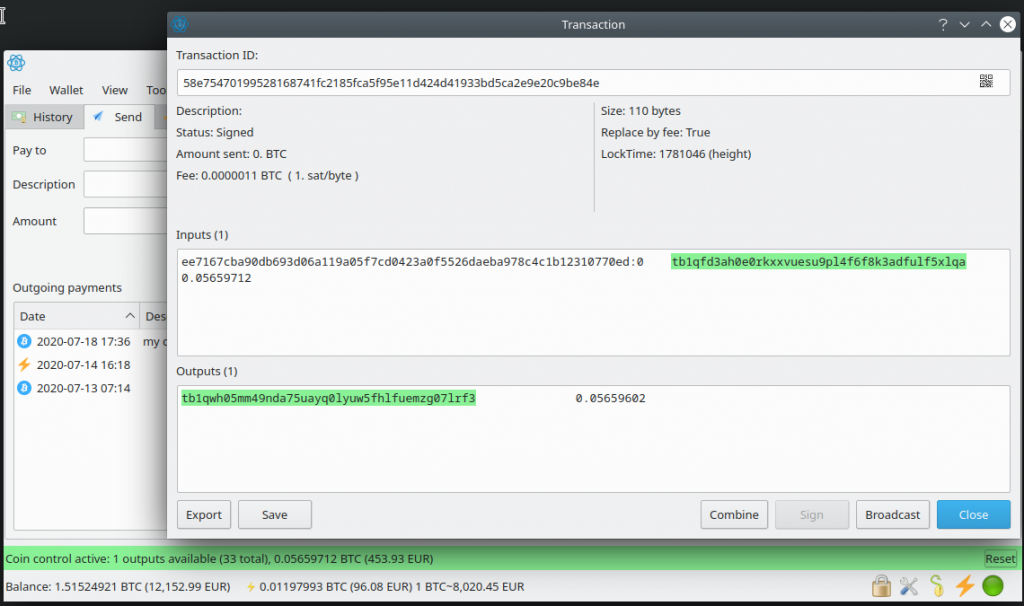The image size is (1024, 606).
Task: Click the Amount input field
Action: coord(125,221)
